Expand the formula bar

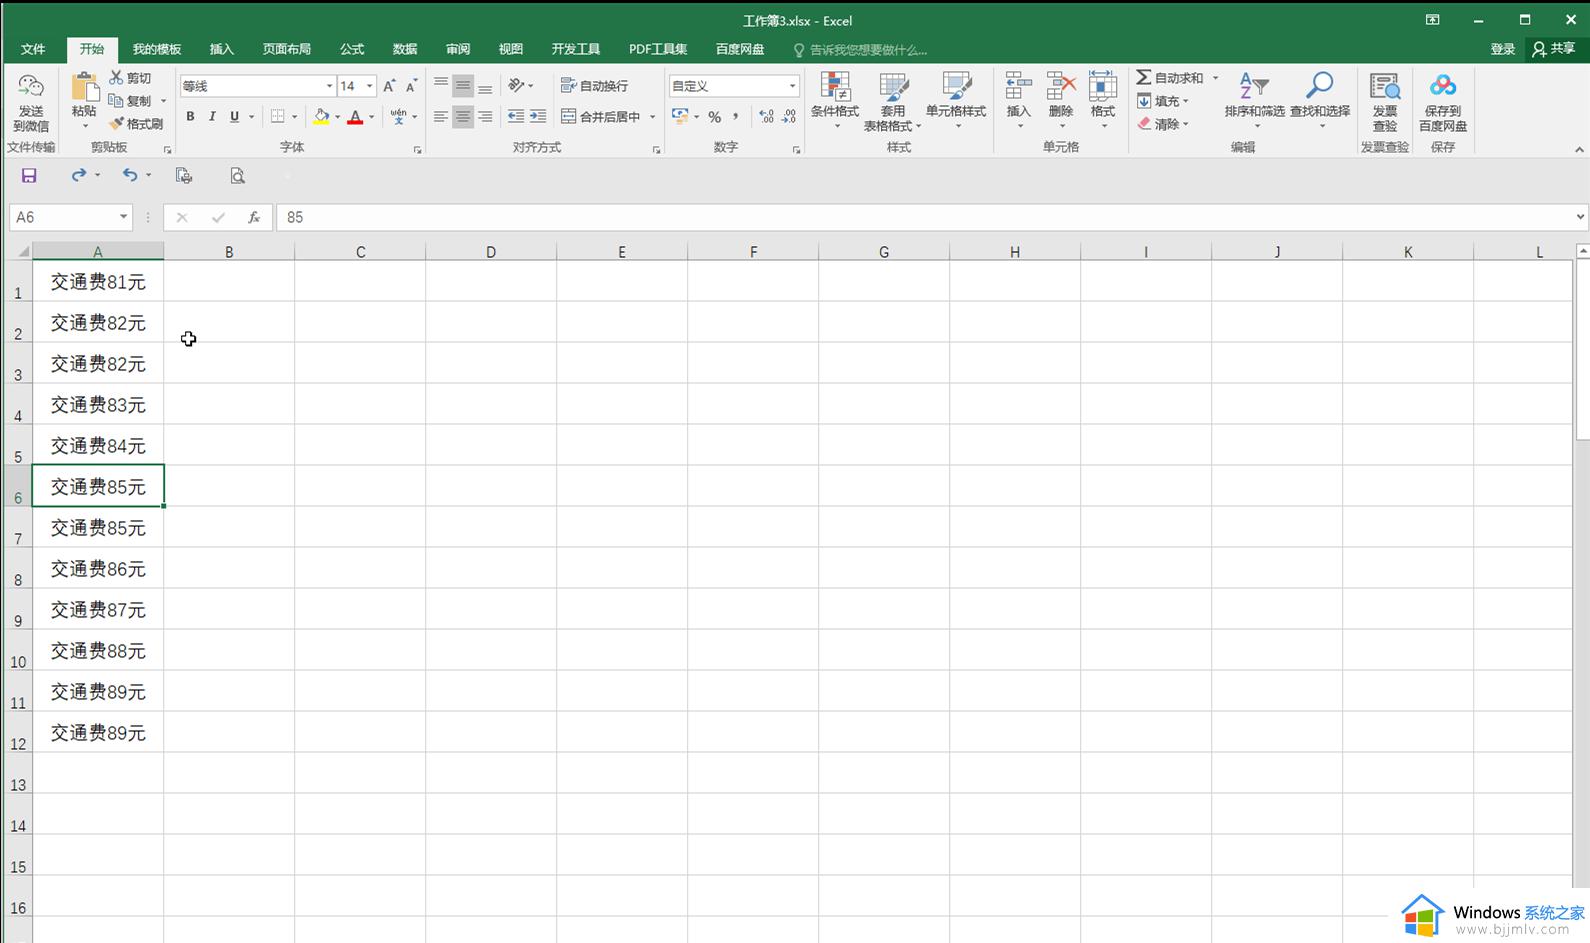(1580, 217)
